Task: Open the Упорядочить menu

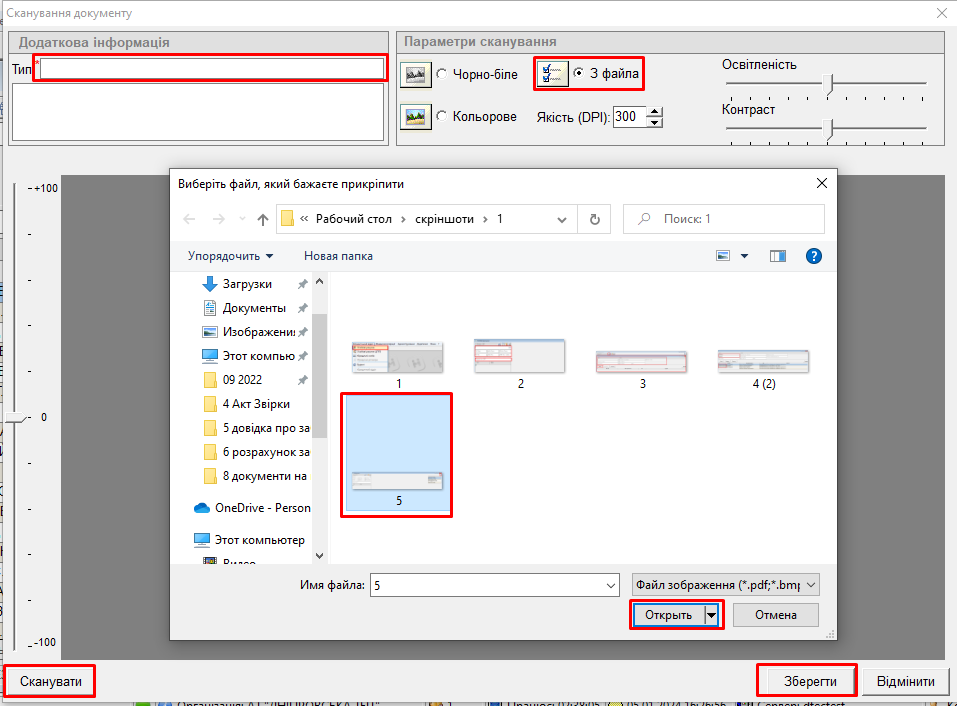Action: click(x=230, y=256)
